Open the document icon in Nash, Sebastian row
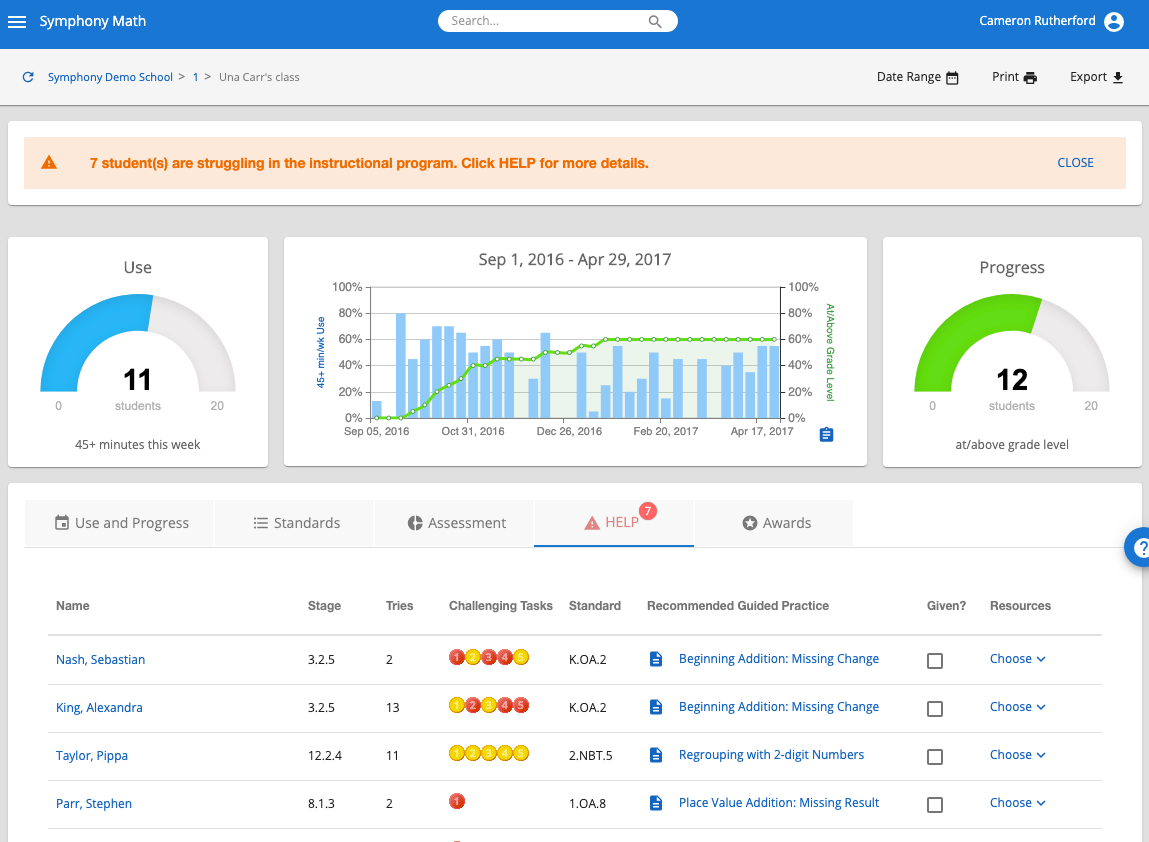Screen dimensions: 1149x842 point(656,659)
